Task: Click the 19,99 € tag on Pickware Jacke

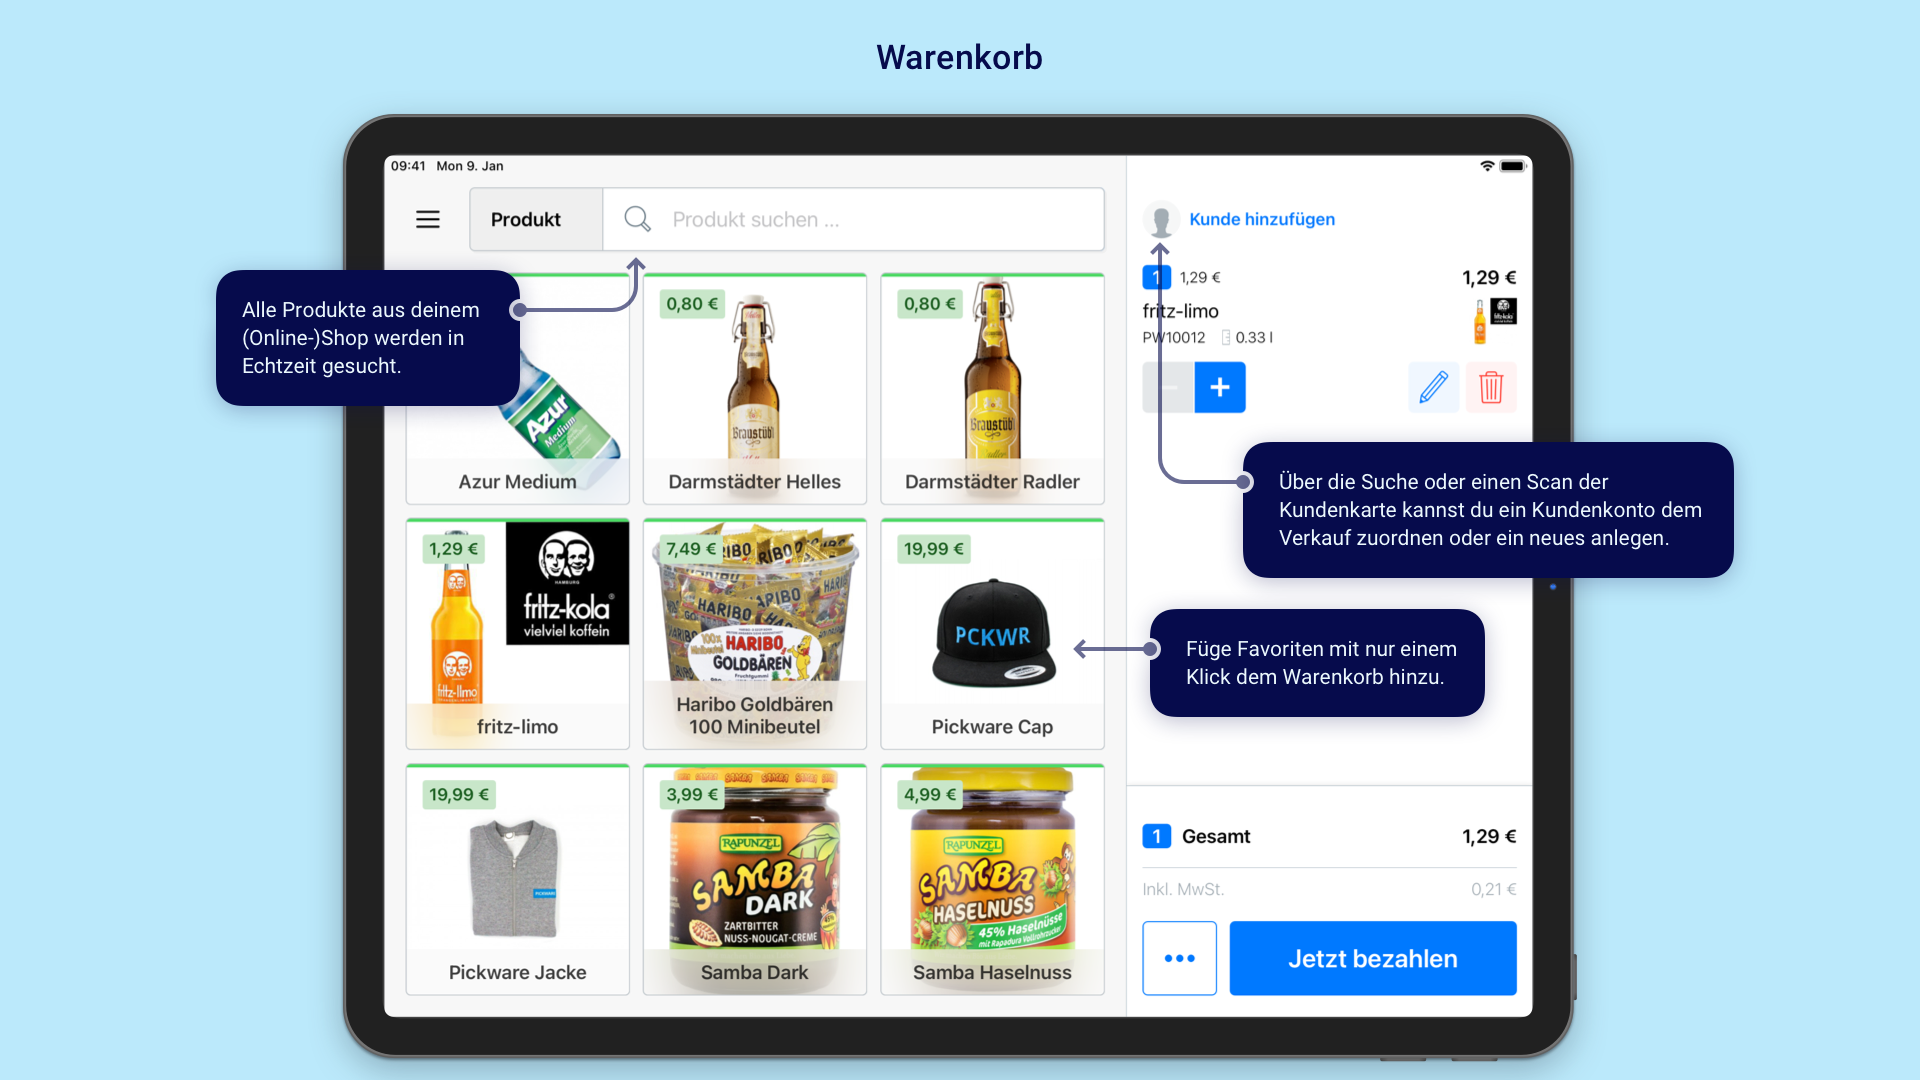Action: pos(459,795)
